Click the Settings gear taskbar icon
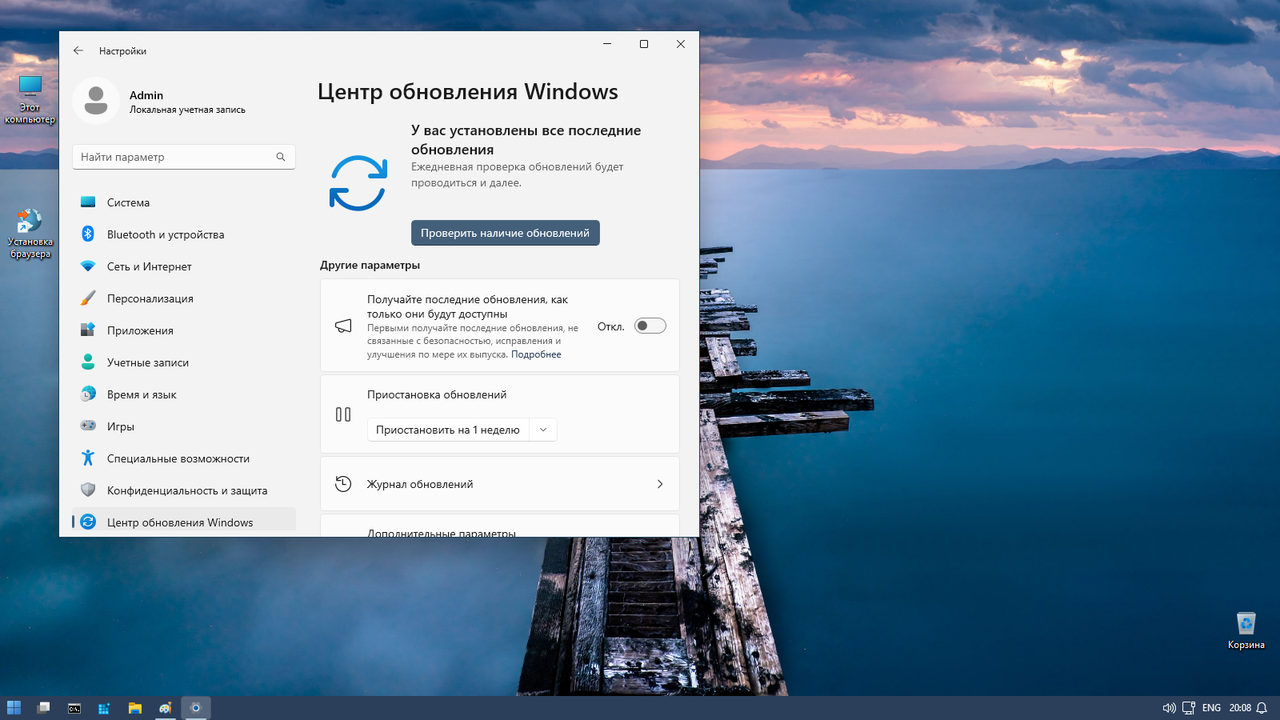This screenshot has width=1280, height=720. coord(196,708)
